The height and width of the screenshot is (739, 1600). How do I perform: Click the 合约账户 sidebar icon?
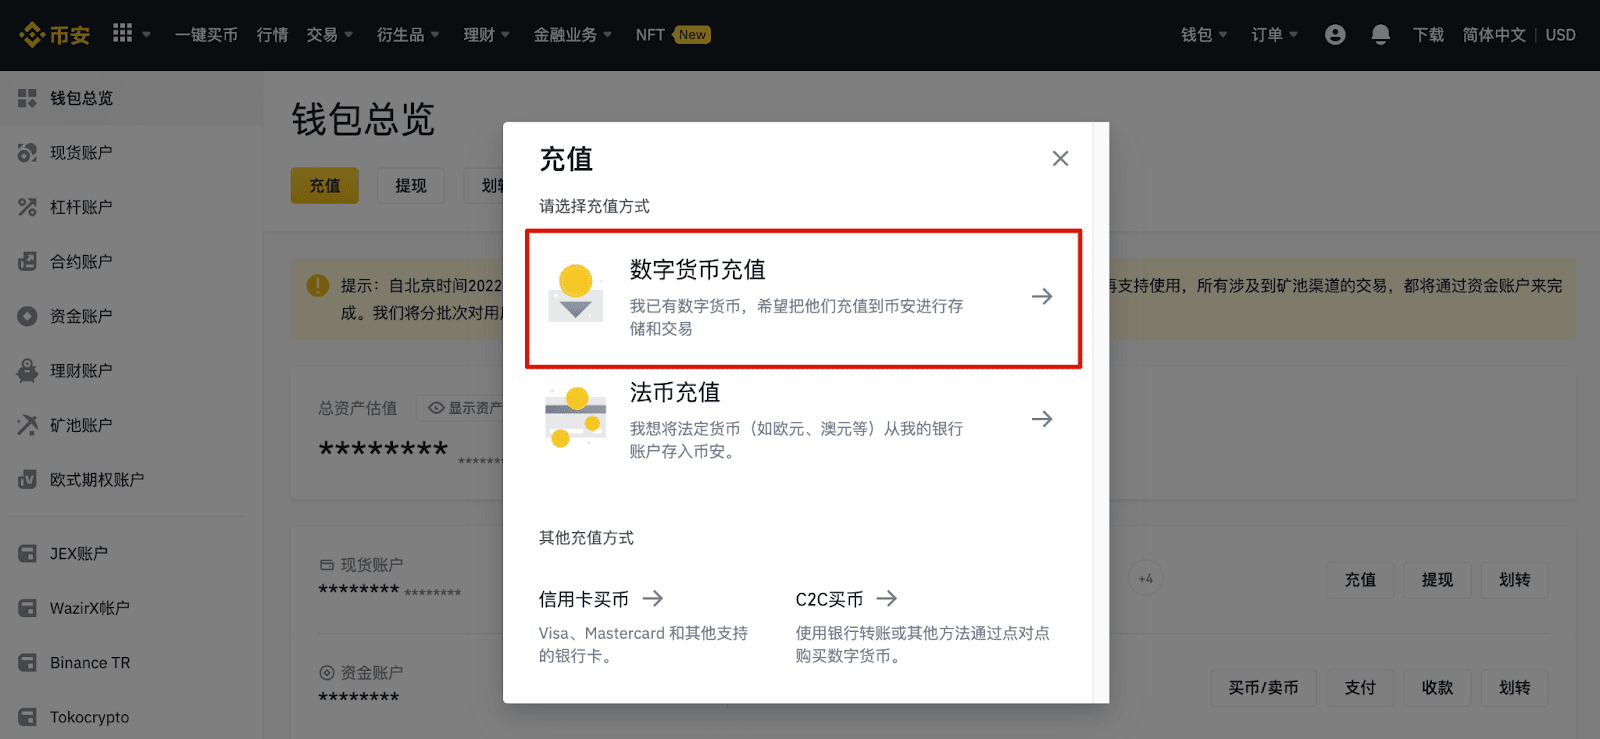tap(27, 262)
